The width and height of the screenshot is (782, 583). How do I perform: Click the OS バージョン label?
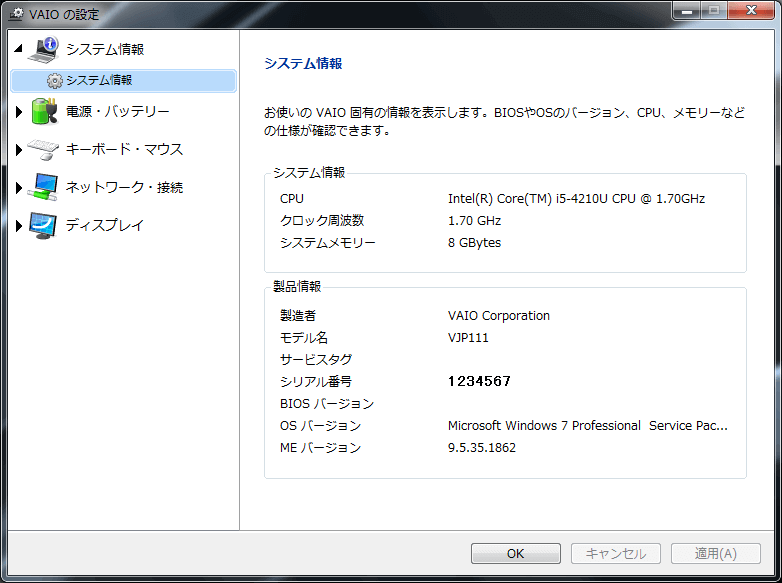coord(321,425)
